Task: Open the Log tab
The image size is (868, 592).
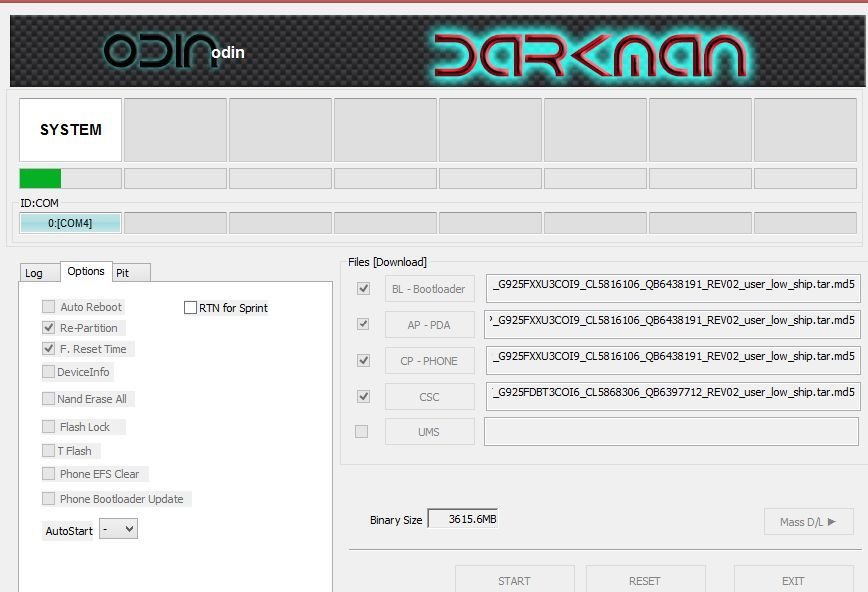Action: tap(39, 272)
